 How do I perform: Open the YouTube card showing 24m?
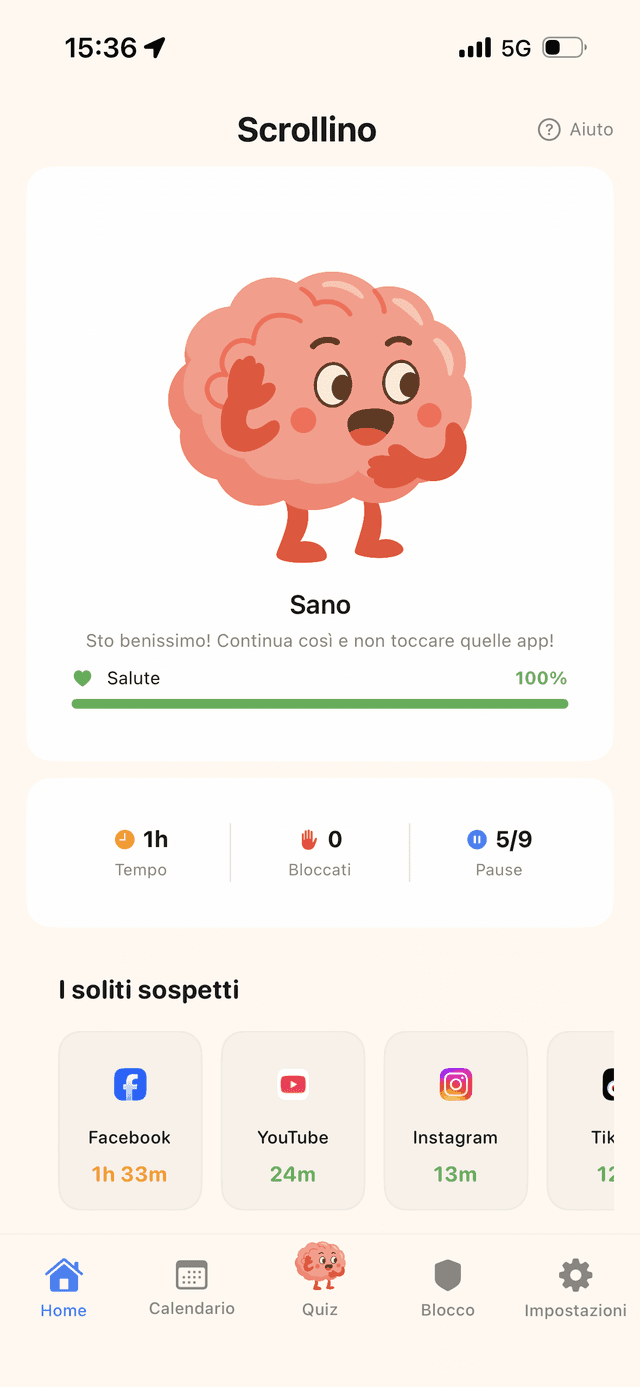[x=293, y=1119]
